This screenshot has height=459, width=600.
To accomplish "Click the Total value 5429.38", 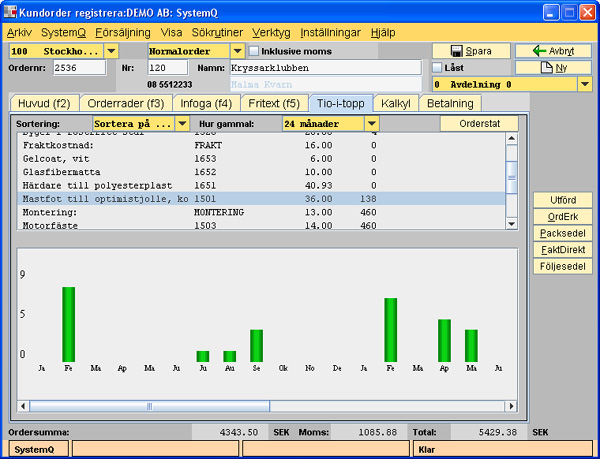I will coord(497,433).
